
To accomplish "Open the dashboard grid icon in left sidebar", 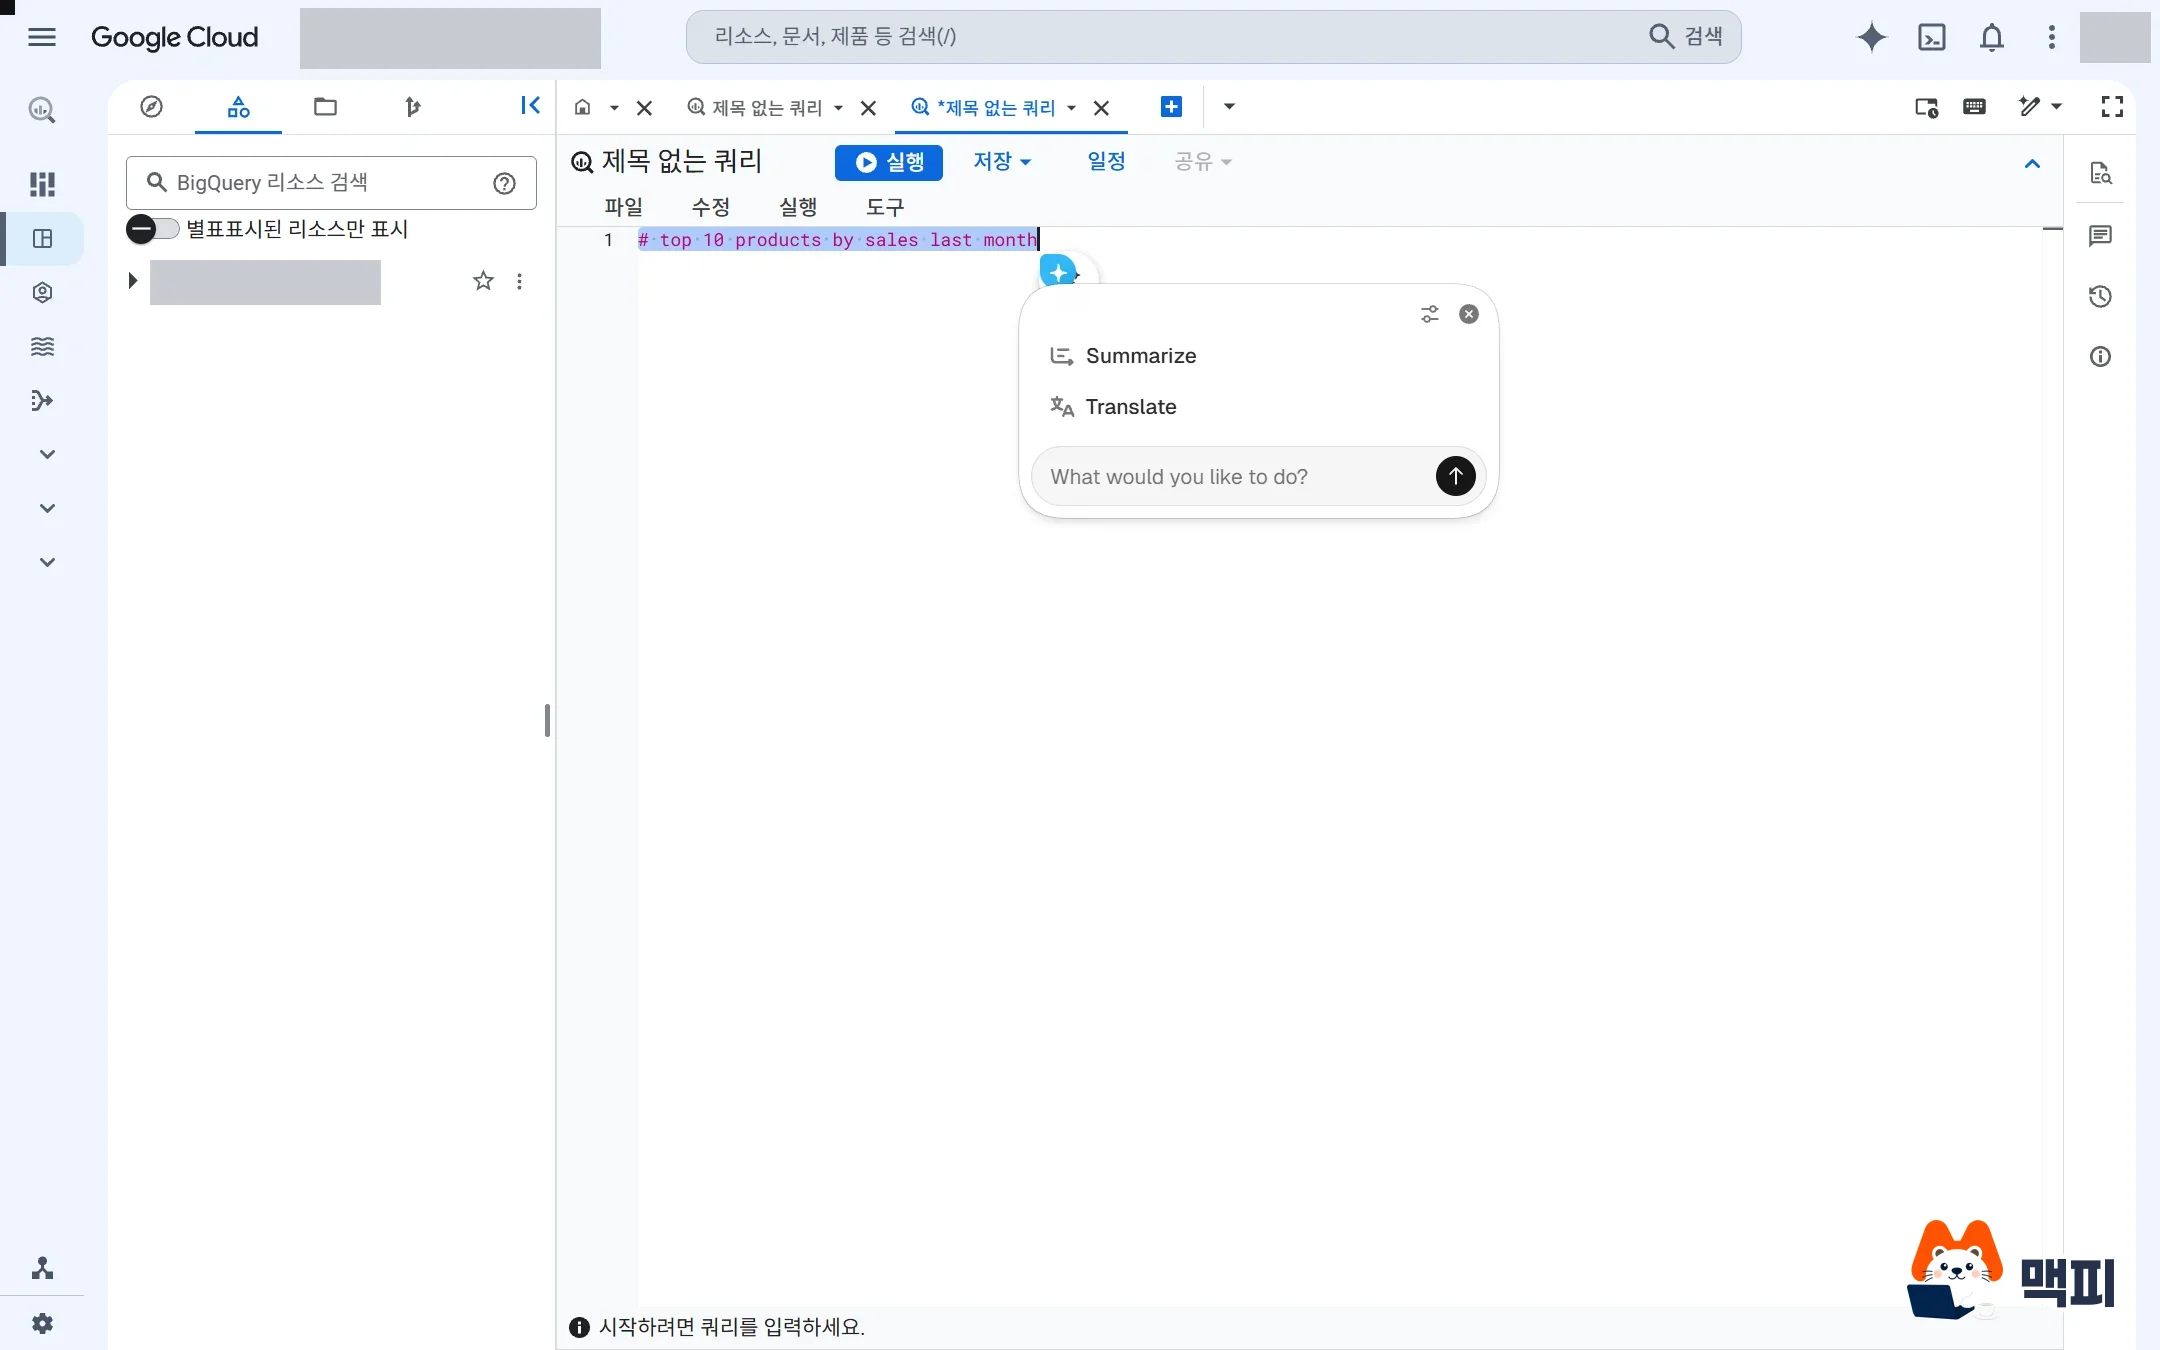I will [42, 184].
